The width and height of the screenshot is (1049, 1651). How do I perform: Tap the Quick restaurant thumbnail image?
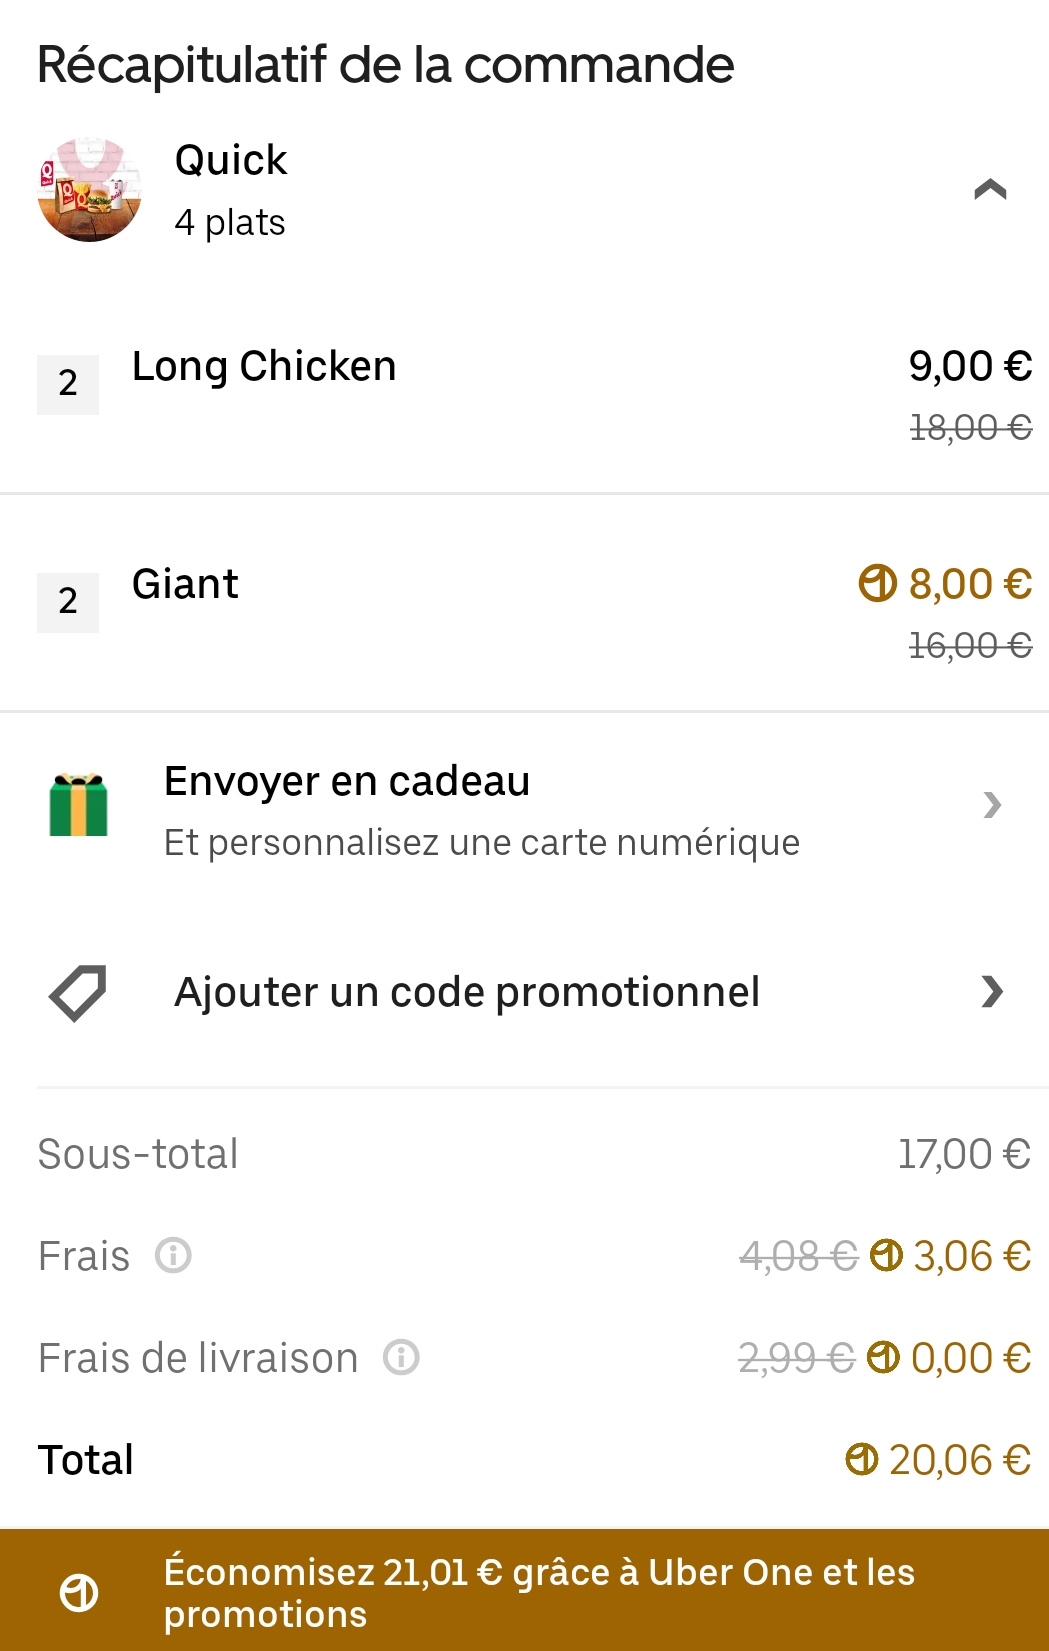coord(89,190)
